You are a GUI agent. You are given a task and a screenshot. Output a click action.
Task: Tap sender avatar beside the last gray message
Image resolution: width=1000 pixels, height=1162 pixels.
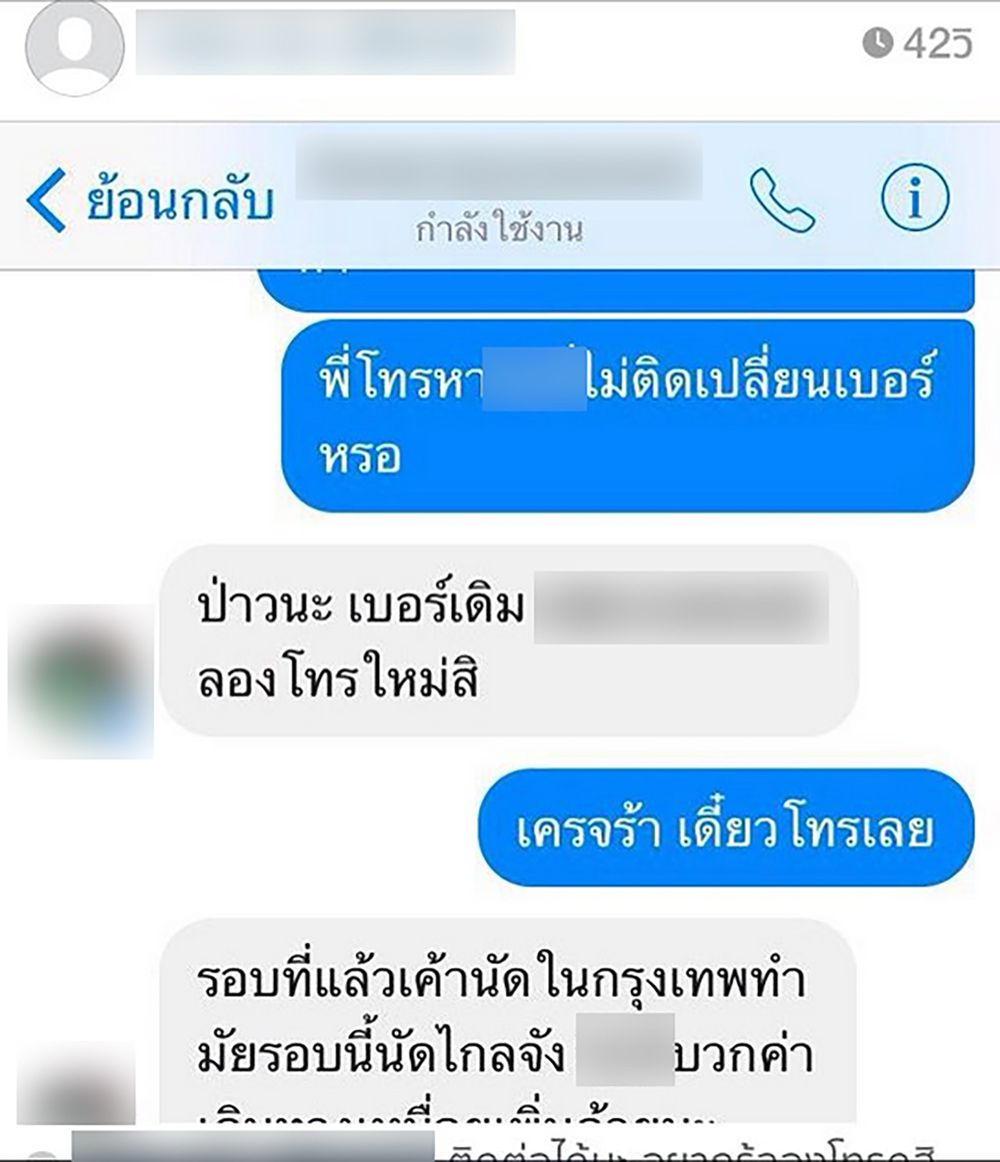[x=76, y=1082]
